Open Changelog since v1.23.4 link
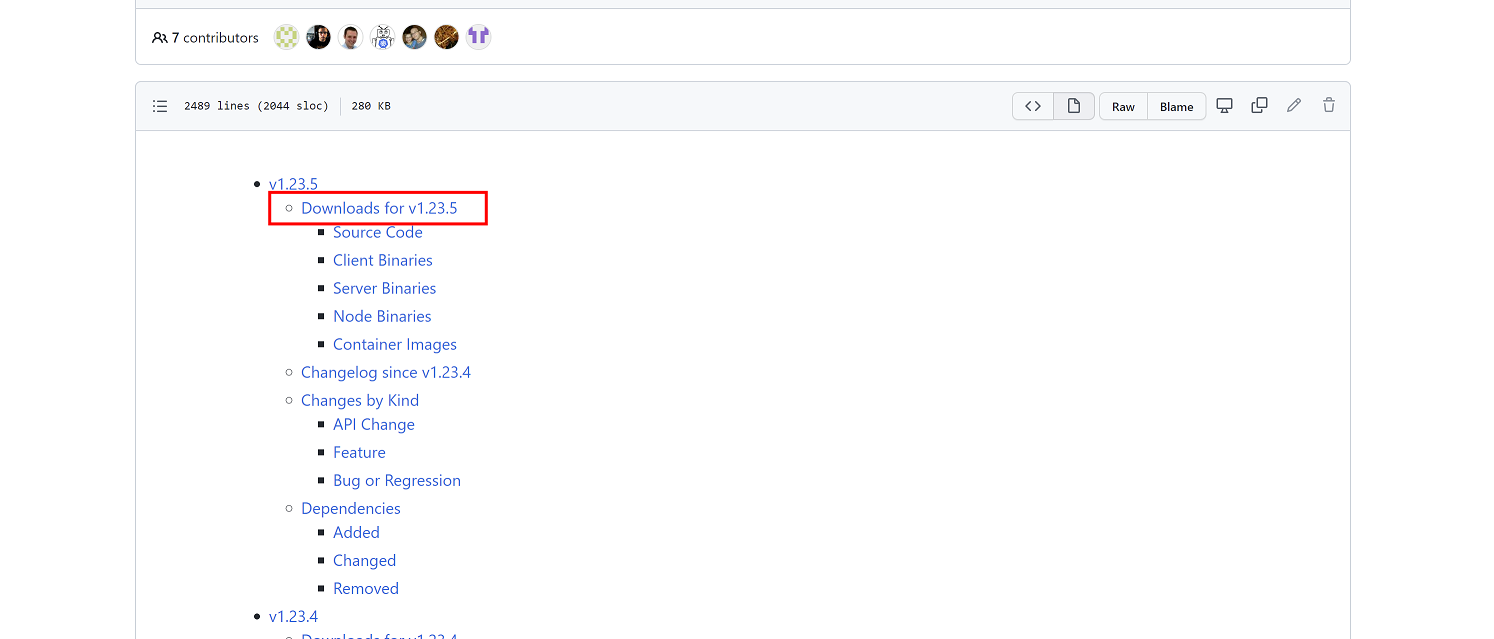Viewport: 1494px width, 639px height. [386, 372]
